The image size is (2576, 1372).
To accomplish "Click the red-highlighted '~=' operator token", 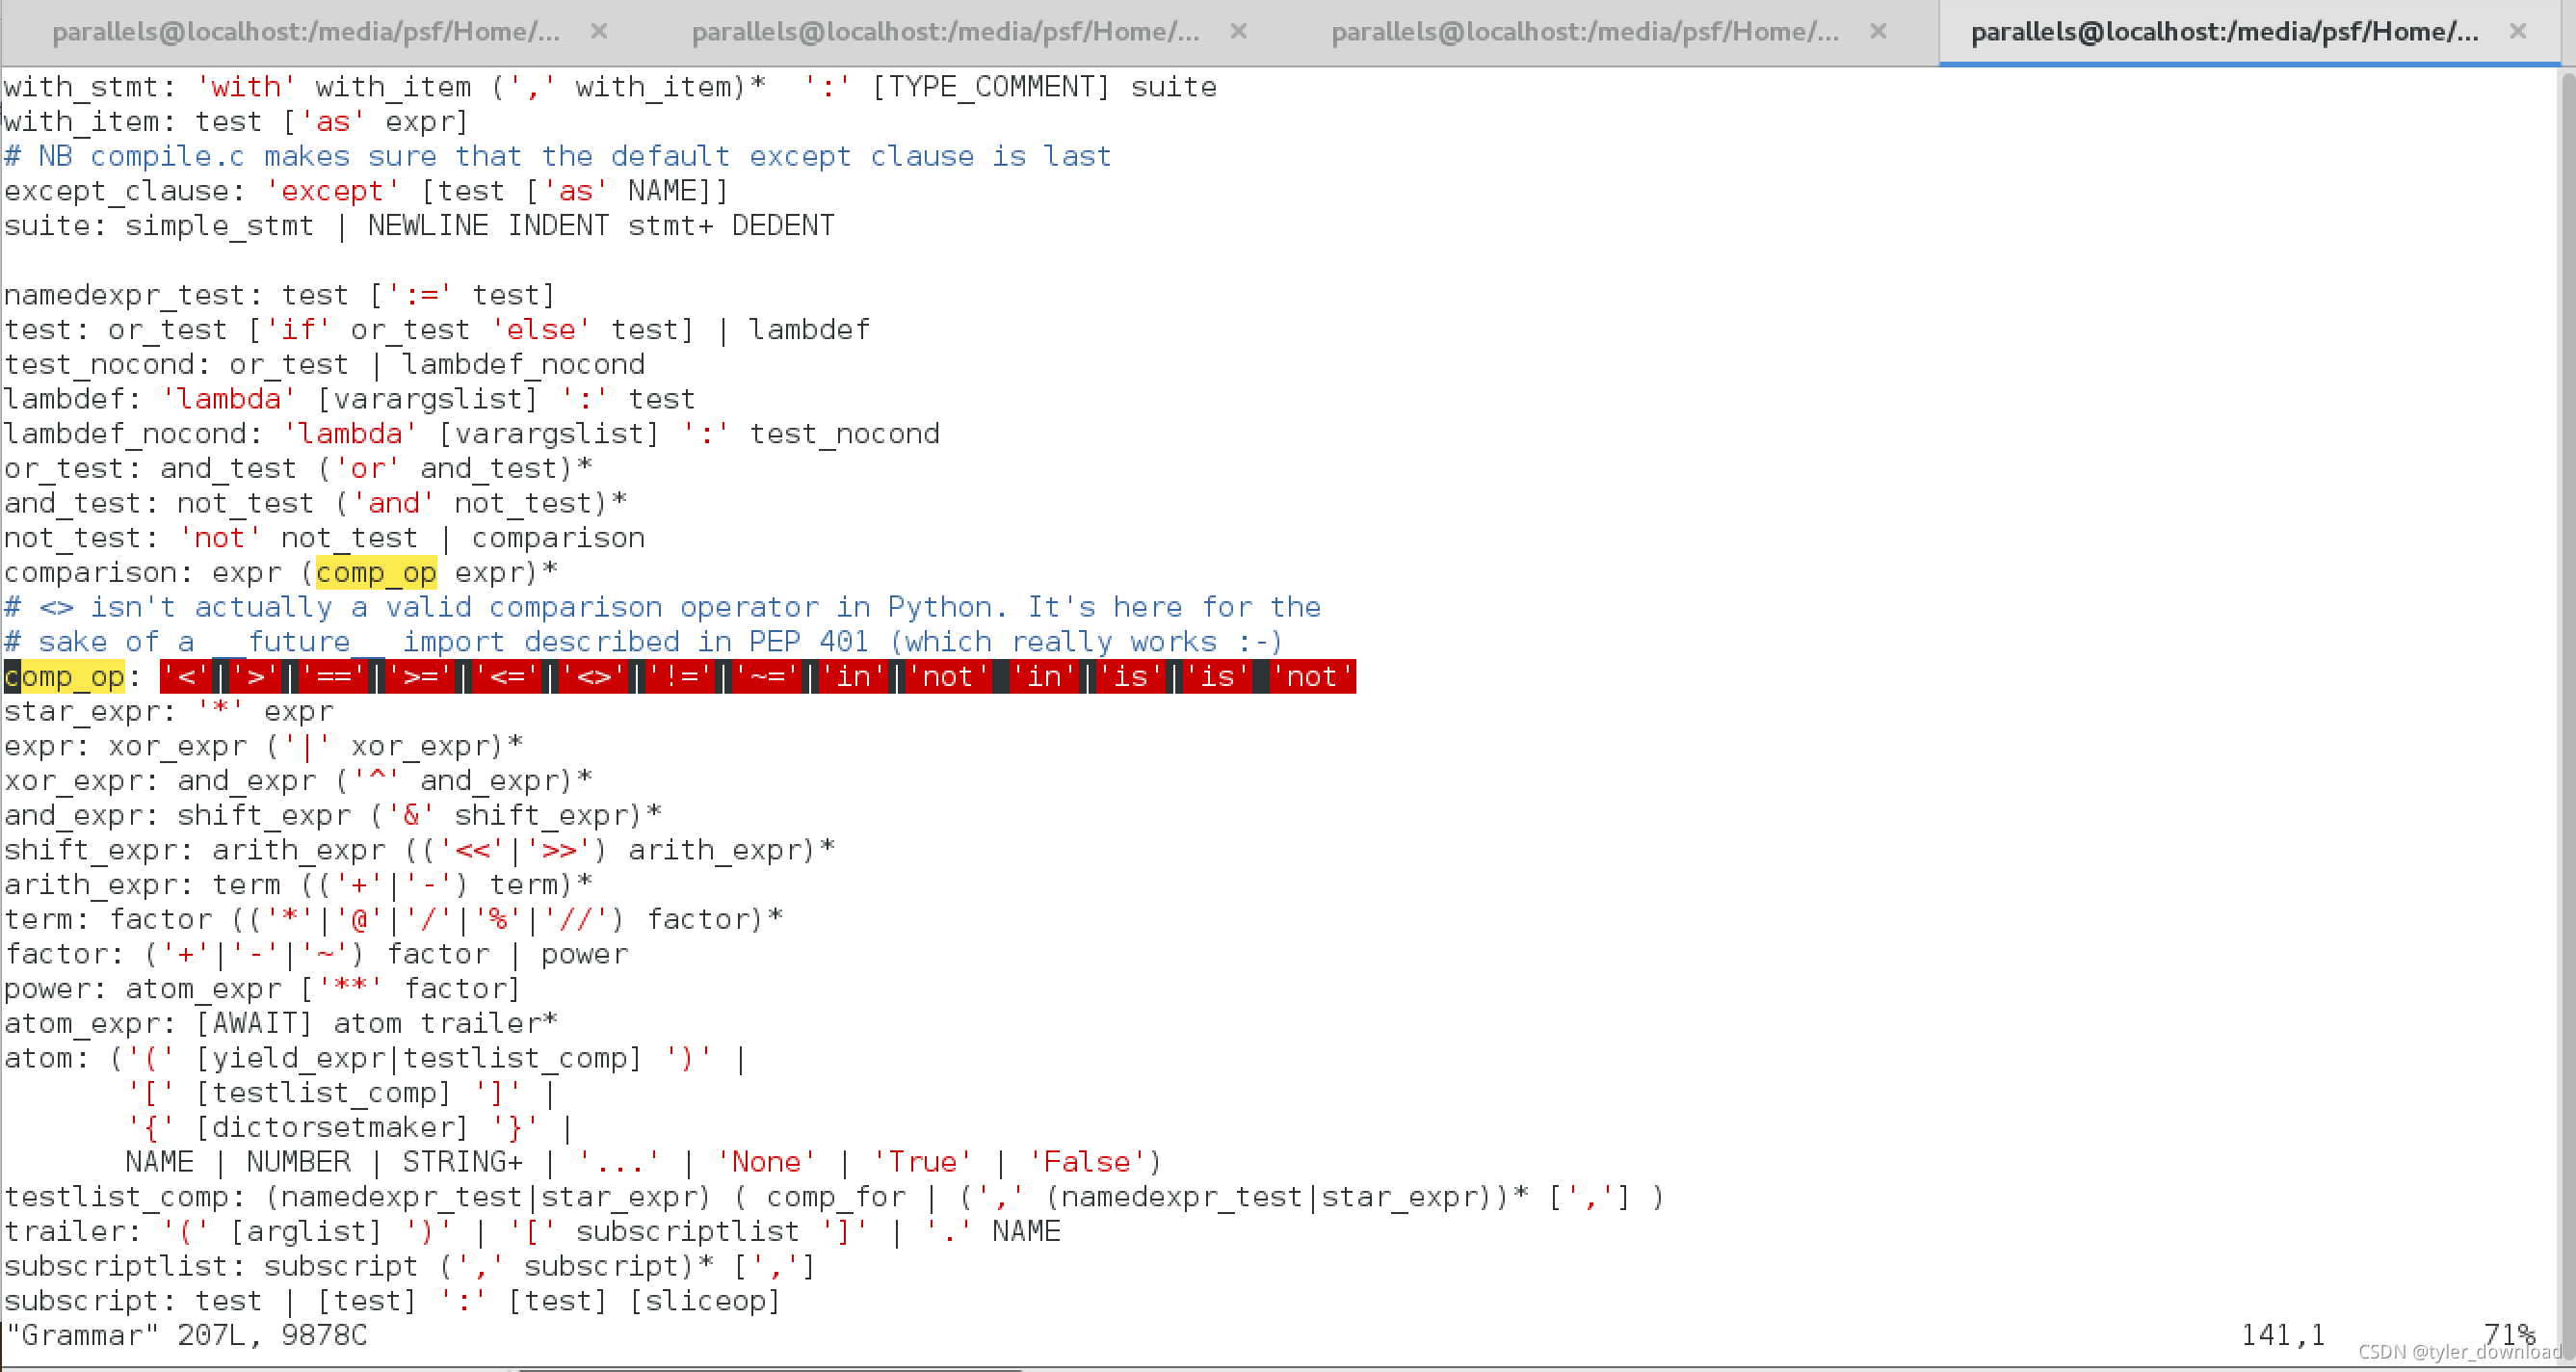I will [767, 677].
